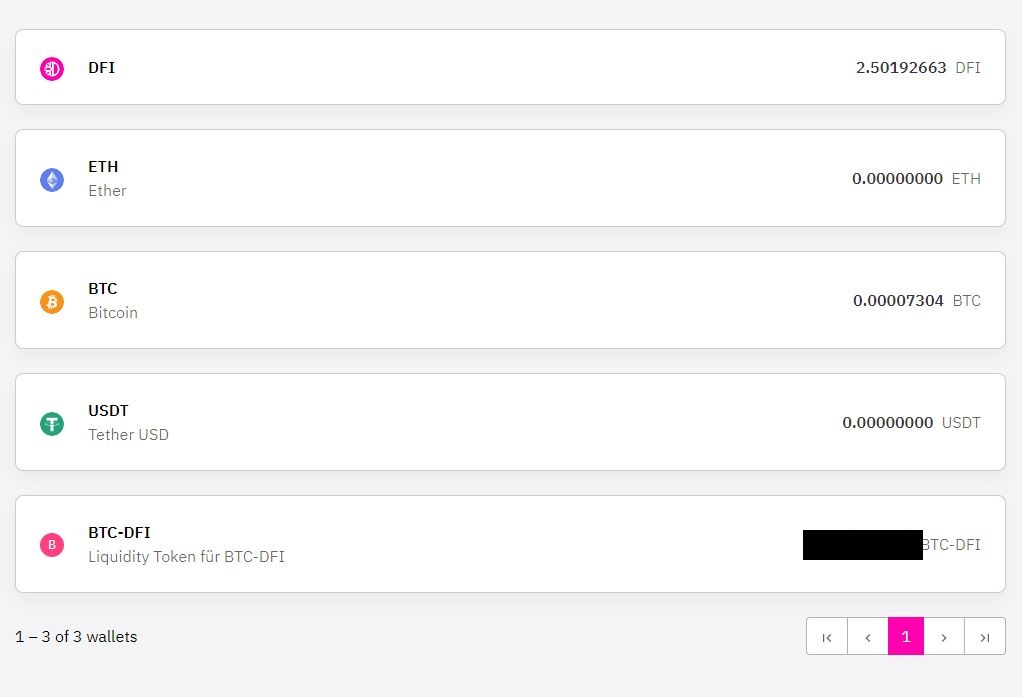The image size is (1022, 697).
Task: Go to first page of wallets
Action: tap(827, 636)
